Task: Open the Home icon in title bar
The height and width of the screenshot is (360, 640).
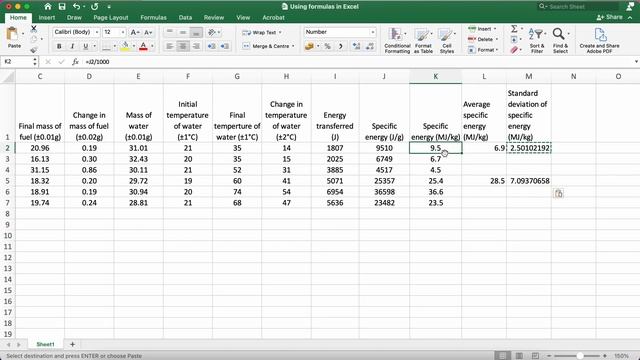Action: [x=48, y=7]
